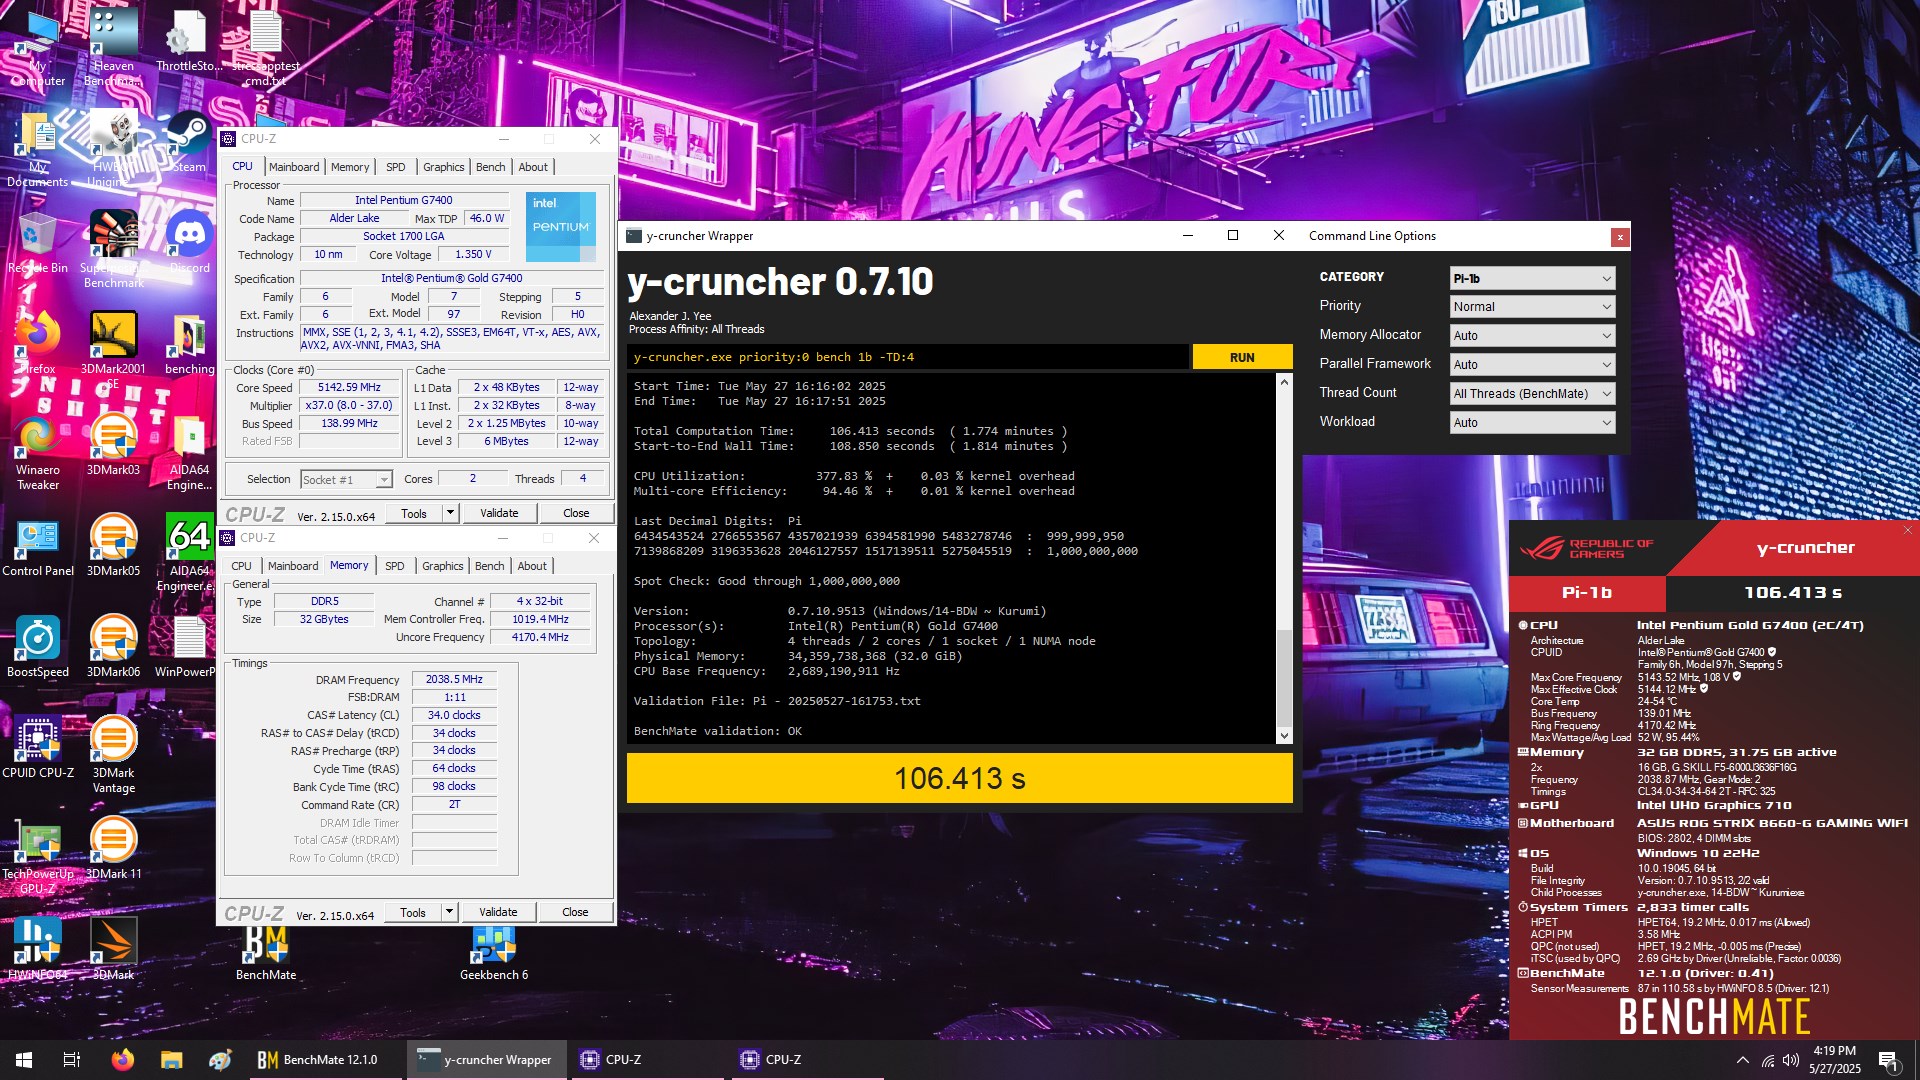Screen dimensions: 1920x1080
Task: Click the y-cruncher command line field
Action: click(x=908, y=357)
